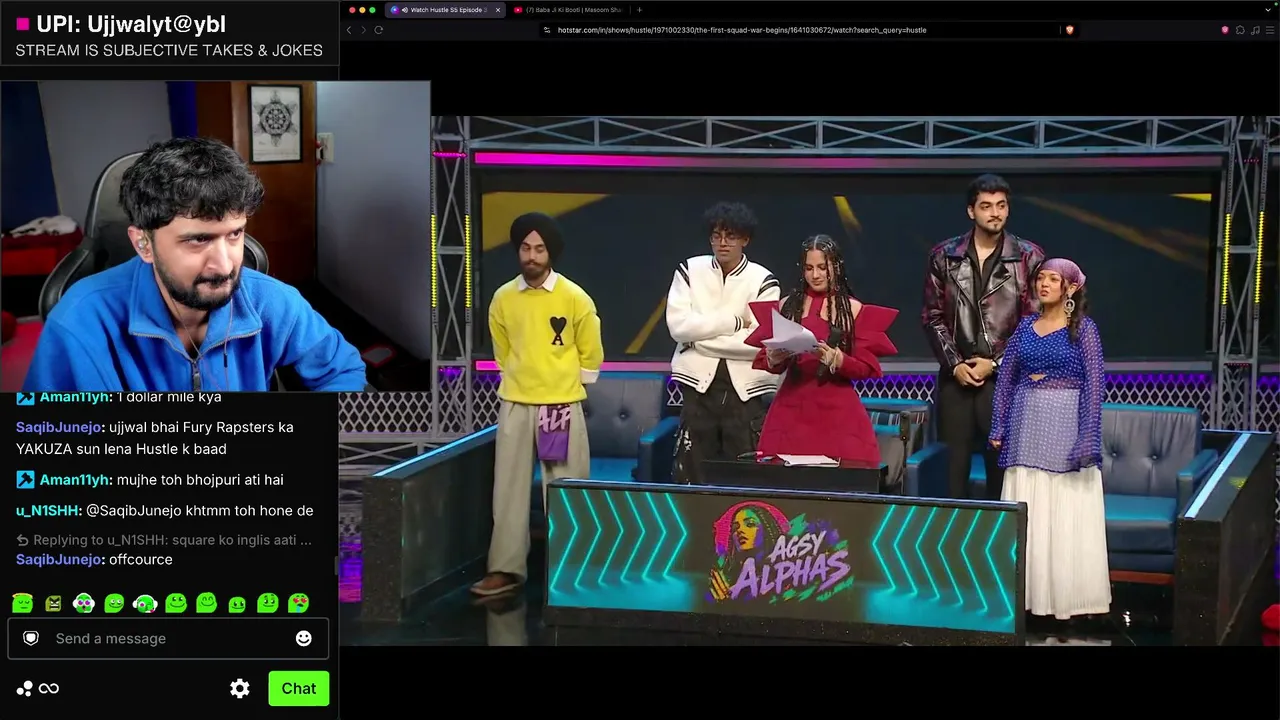1280x720 pixels.
Task: Open the emoji picker in message box
Action: [x=304, y=638]
